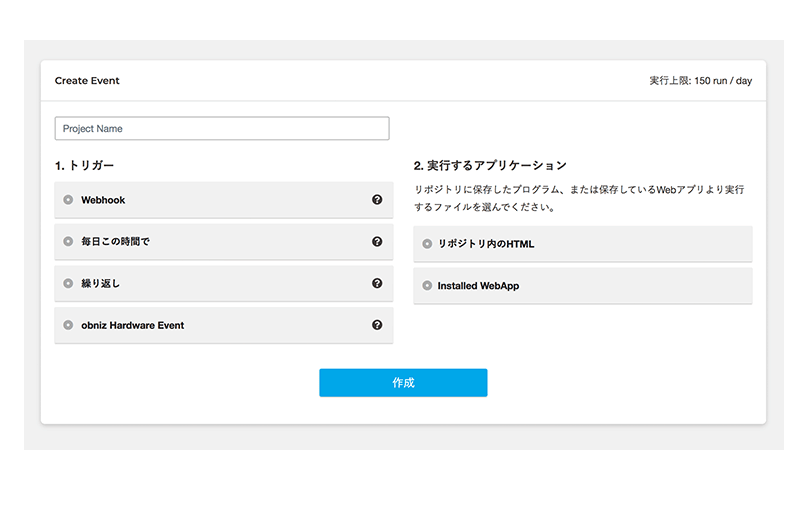Expand the 毎日この時間で option label
Screen dimensions: 800x510
click(115, 242)
